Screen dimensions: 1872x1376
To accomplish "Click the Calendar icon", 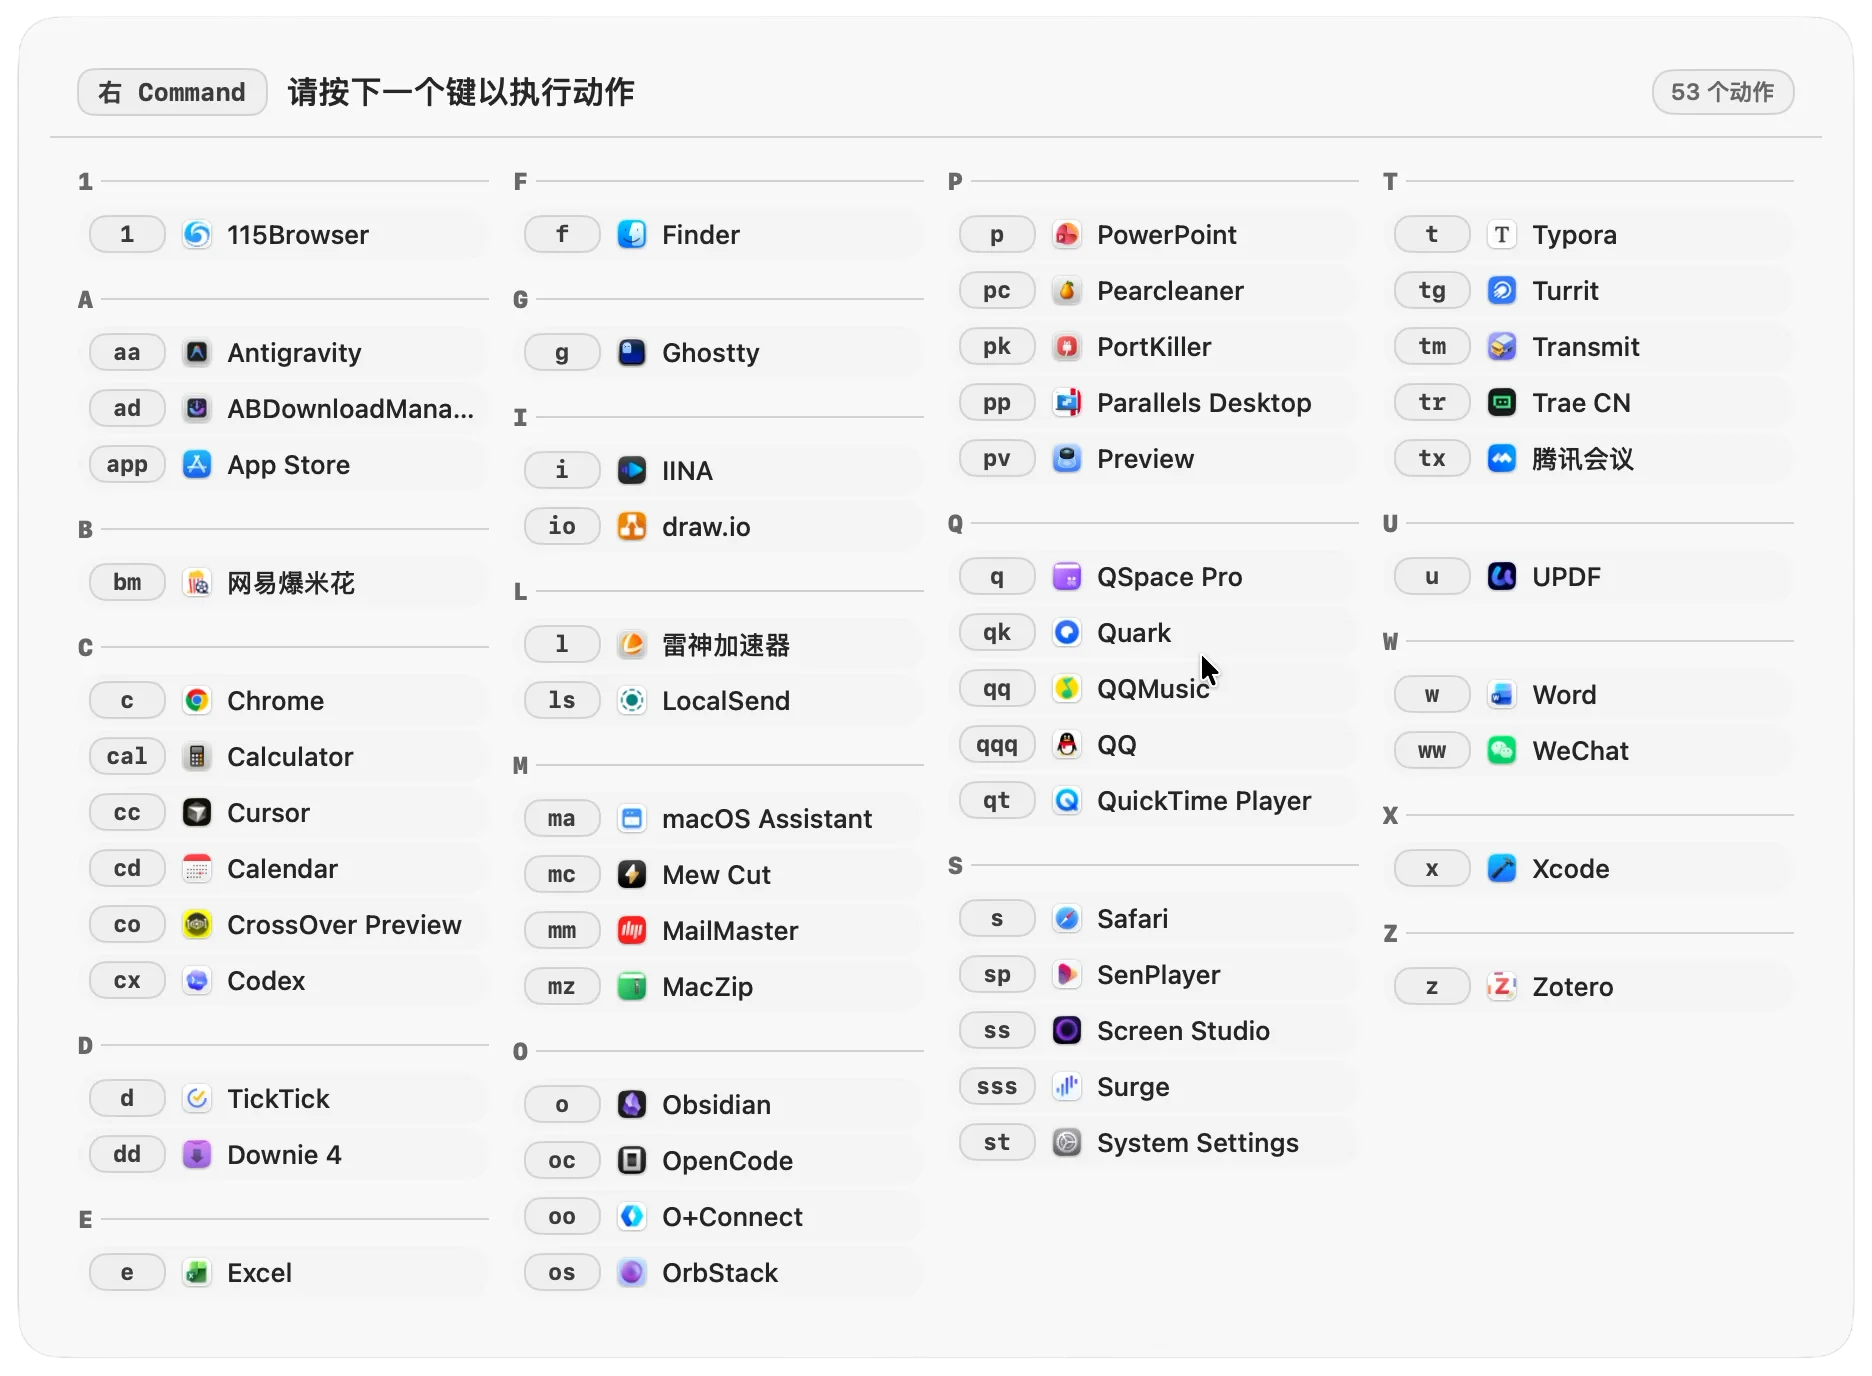I will click(197, 869).
